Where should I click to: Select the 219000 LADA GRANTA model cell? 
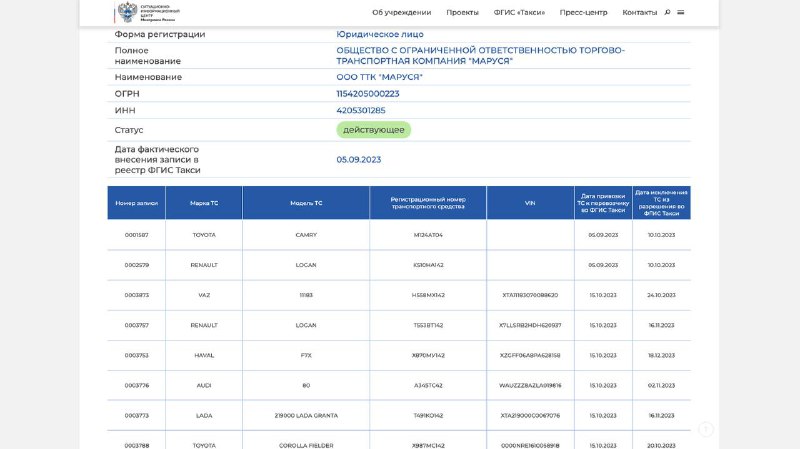tap(306, 415)
